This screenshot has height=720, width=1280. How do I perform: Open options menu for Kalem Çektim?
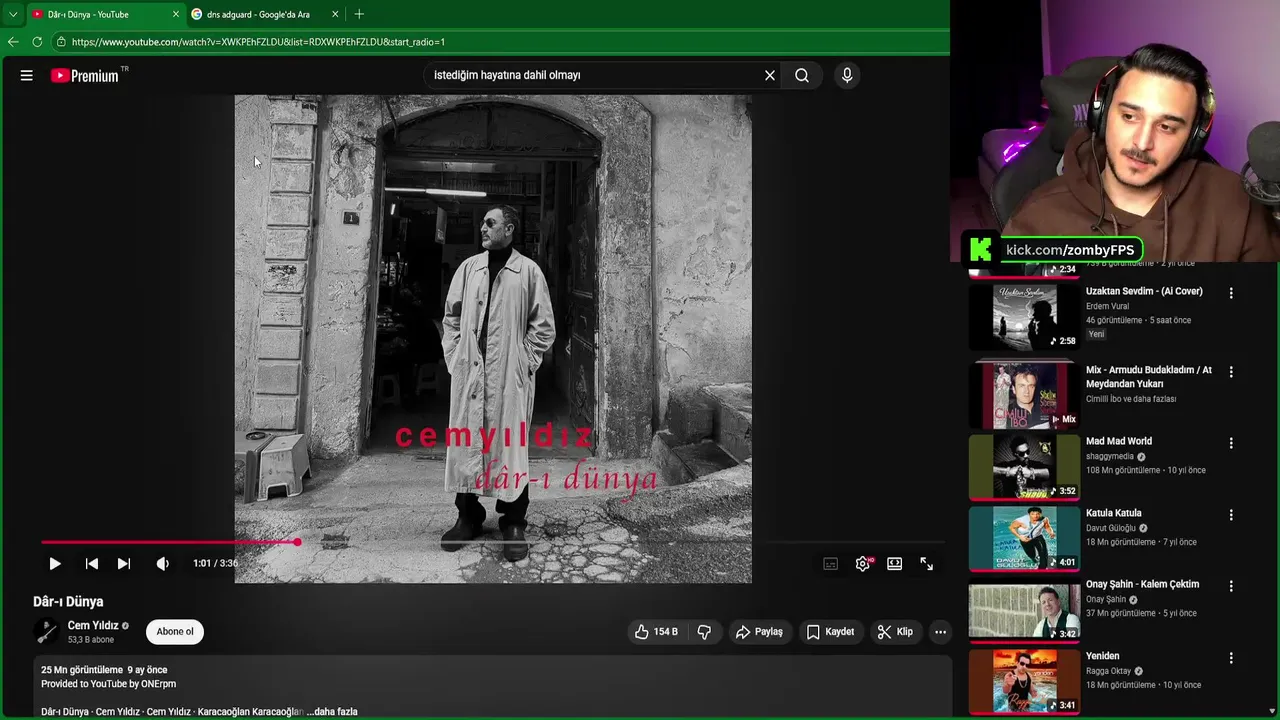point(1231,586)
